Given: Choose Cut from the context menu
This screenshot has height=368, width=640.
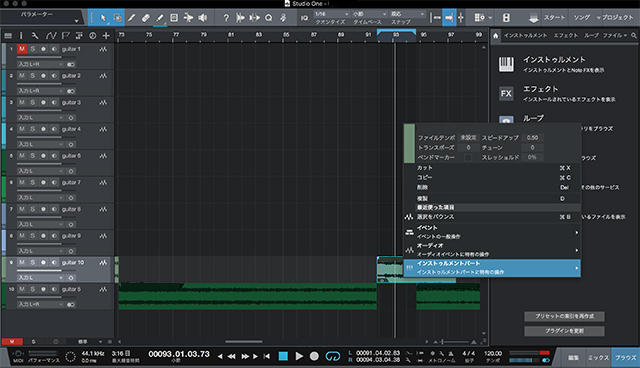Looking at the screenshot, I should coord(492,168).
